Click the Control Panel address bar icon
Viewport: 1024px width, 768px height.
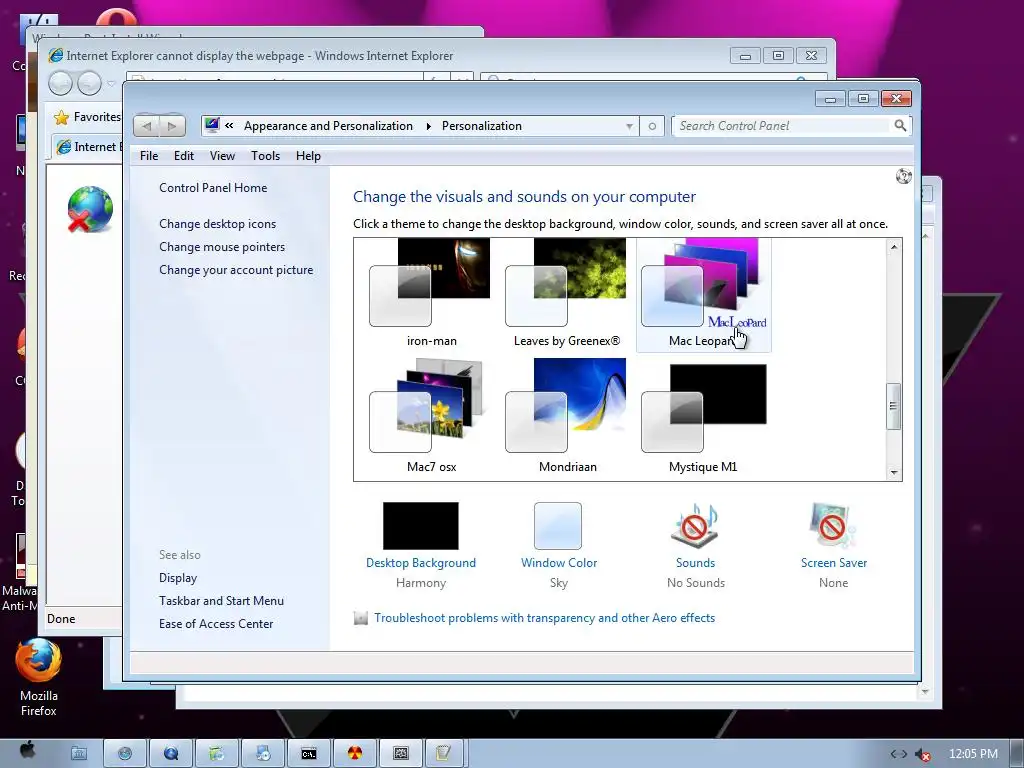212,125
